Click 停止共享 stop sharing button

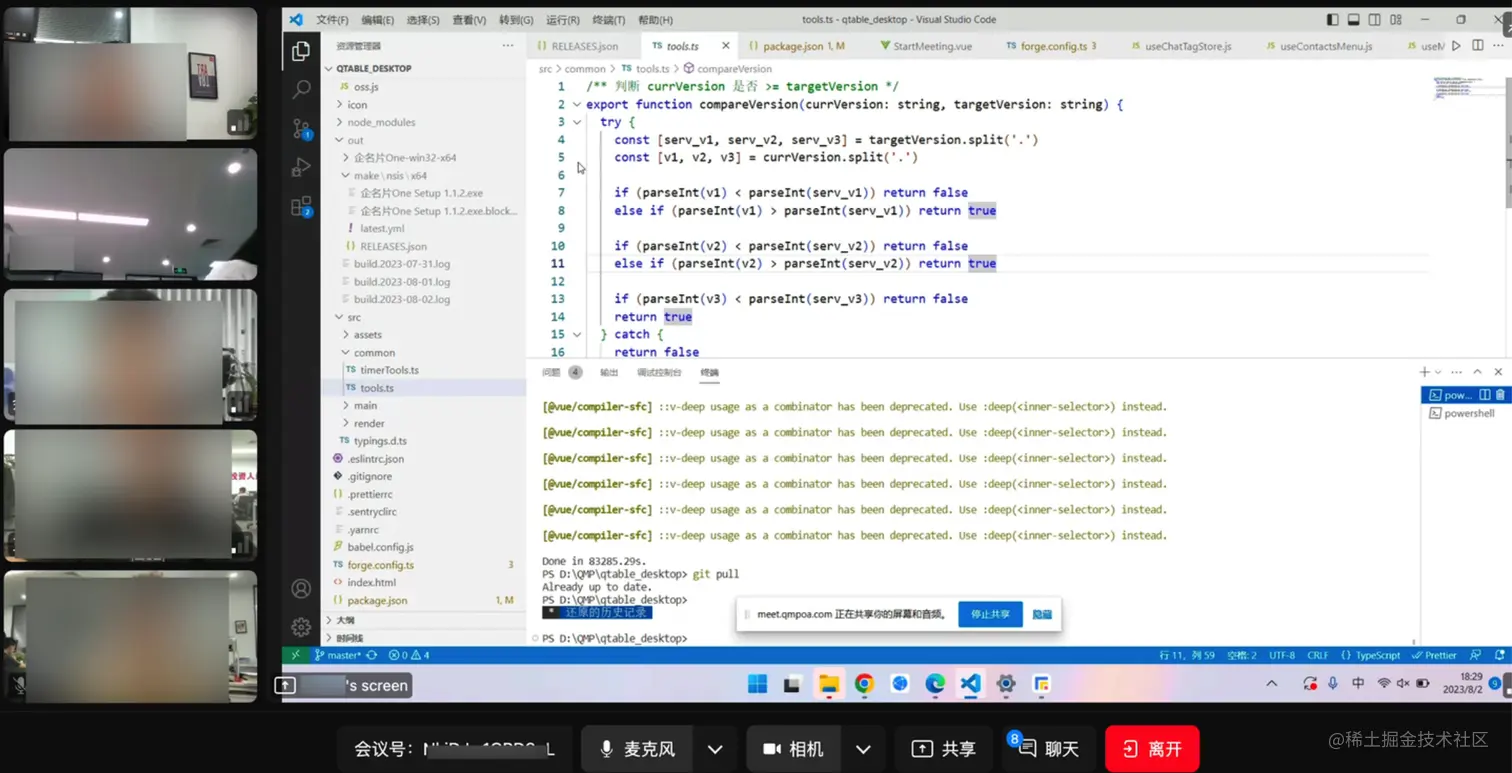click(x=990, y=614)
